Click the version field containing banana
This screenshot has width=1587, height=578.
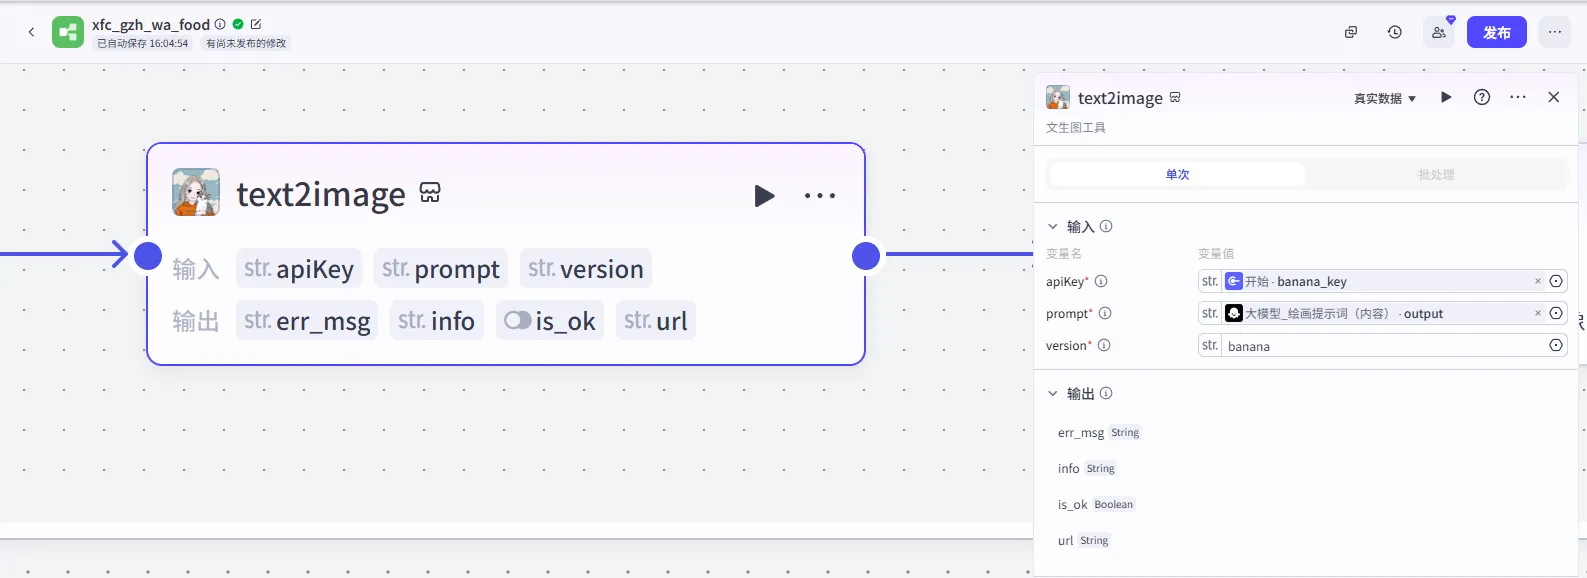[x=1384, y=345]
